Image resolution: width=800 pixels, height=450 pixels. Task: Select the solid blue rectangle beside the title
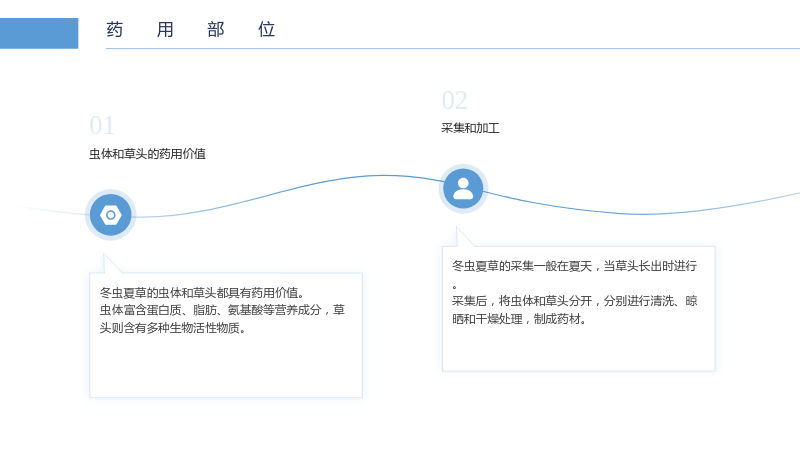point(39,34)
